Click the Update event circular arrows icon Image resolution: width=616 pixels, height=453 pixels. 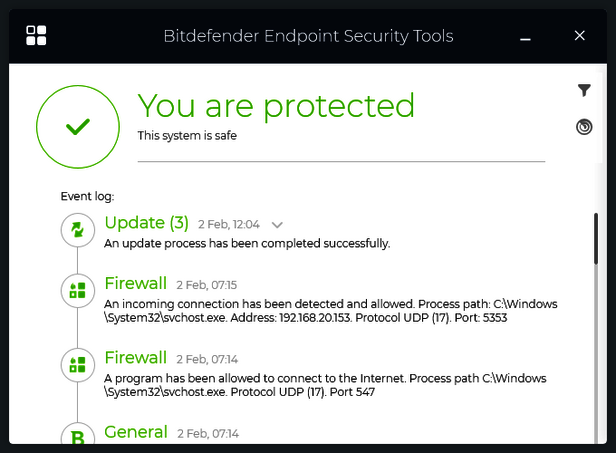tap(77, 231)
